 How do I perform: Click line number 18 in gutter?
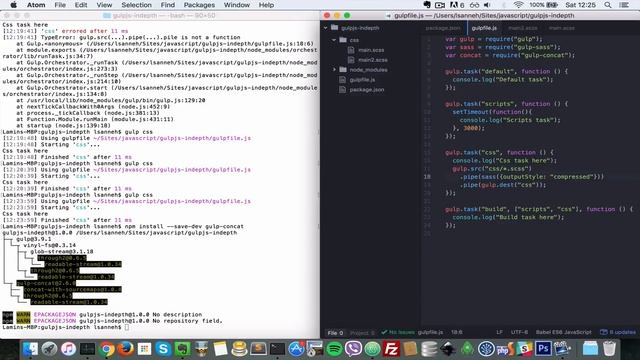(427, 177)
